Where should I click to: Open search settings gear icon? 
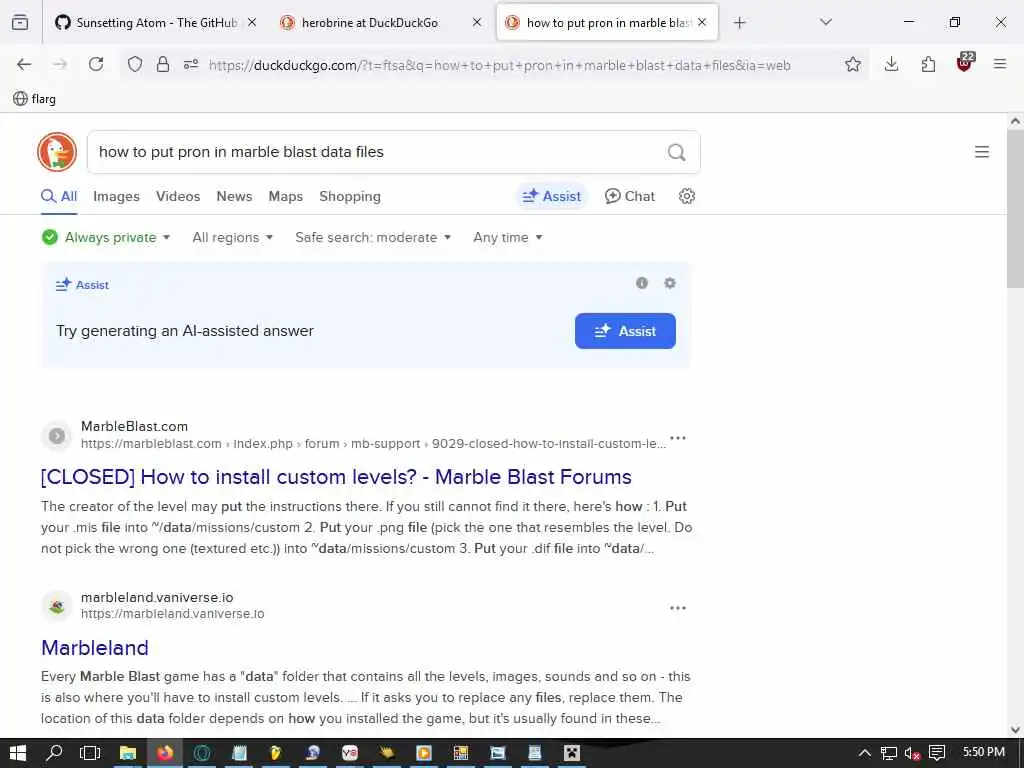tap(686, 196)
